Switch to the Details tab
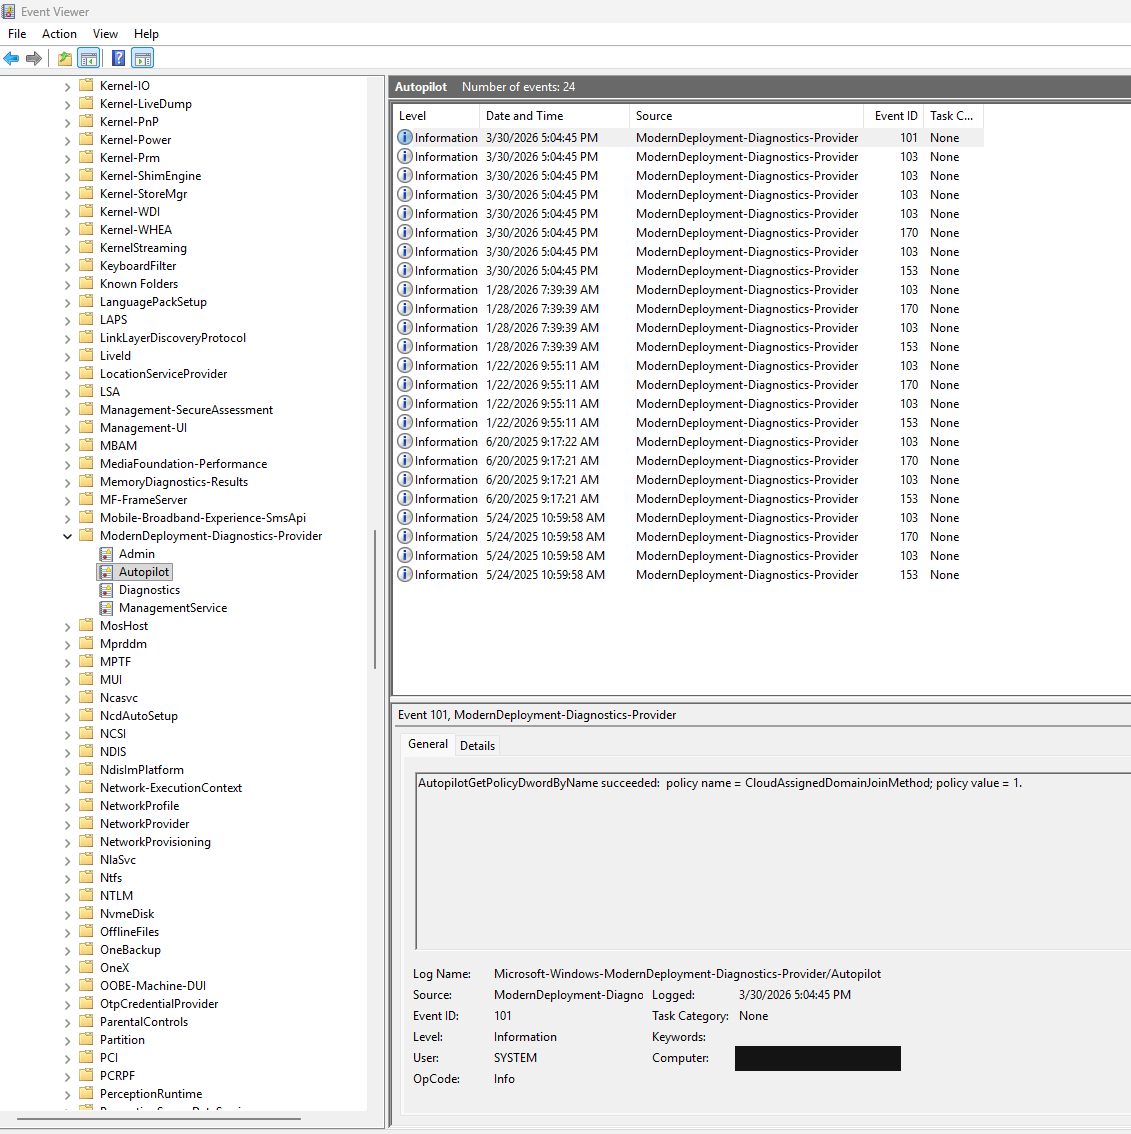The width and height of the screenshot is (1131, 1134). tap(477, 746)
